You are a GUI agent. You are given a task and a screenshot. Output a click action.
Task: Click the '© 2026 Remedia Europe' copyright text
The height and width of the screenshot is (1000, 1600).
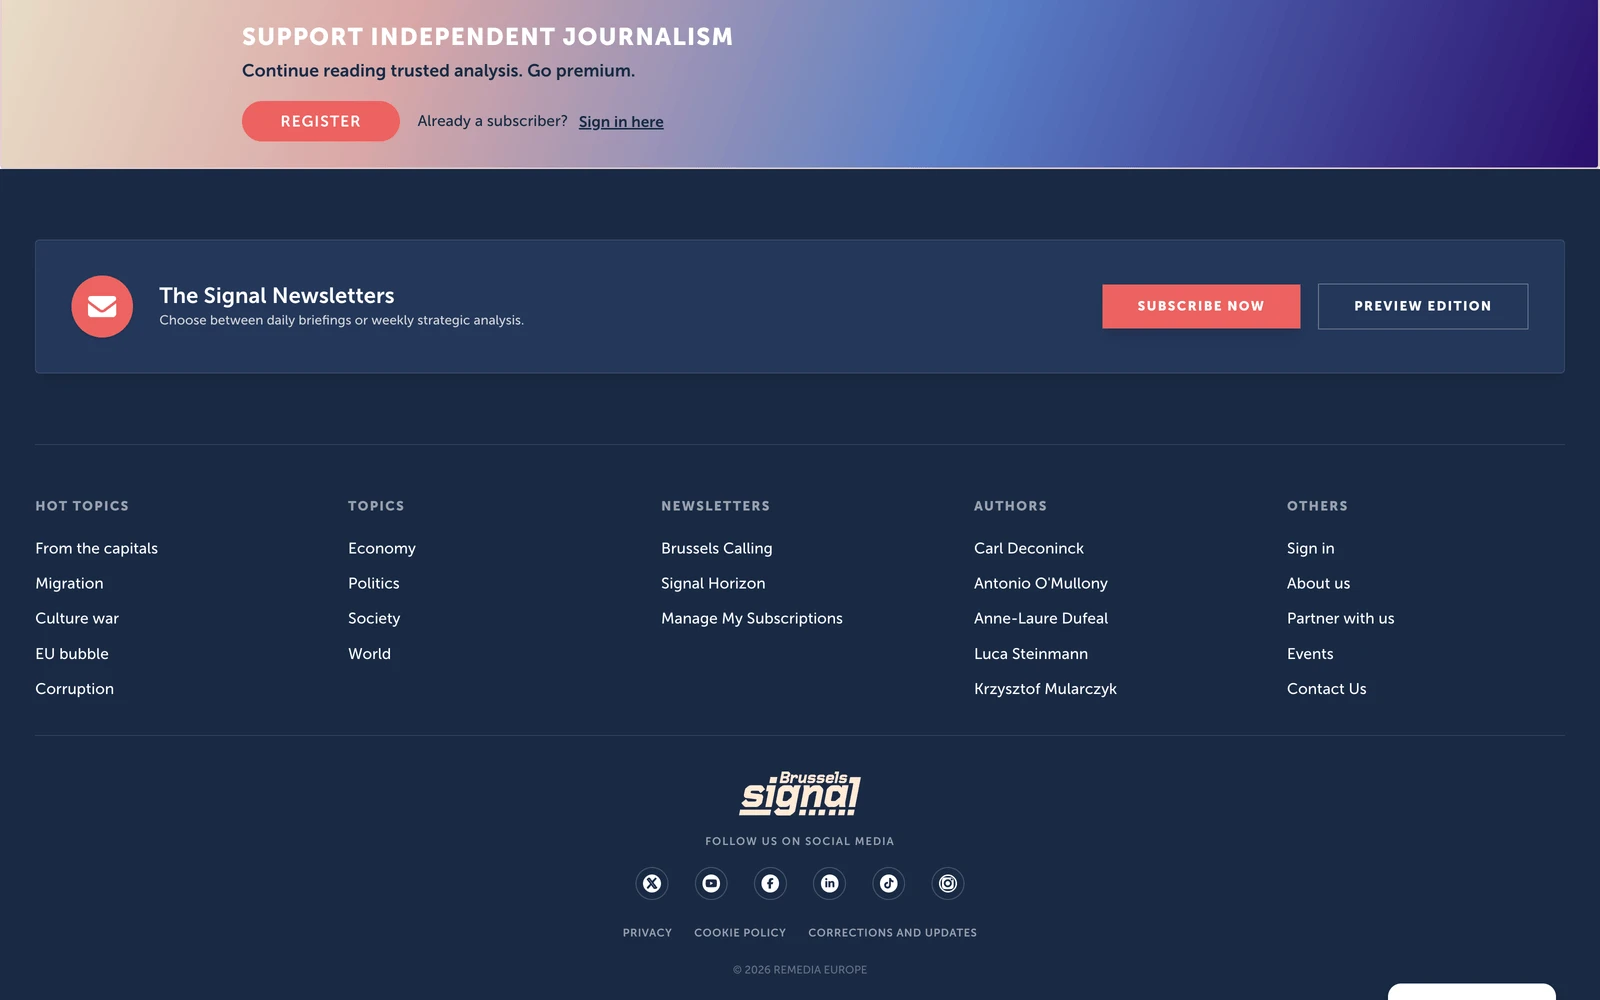pyautogui.click(x=800, y=970)
